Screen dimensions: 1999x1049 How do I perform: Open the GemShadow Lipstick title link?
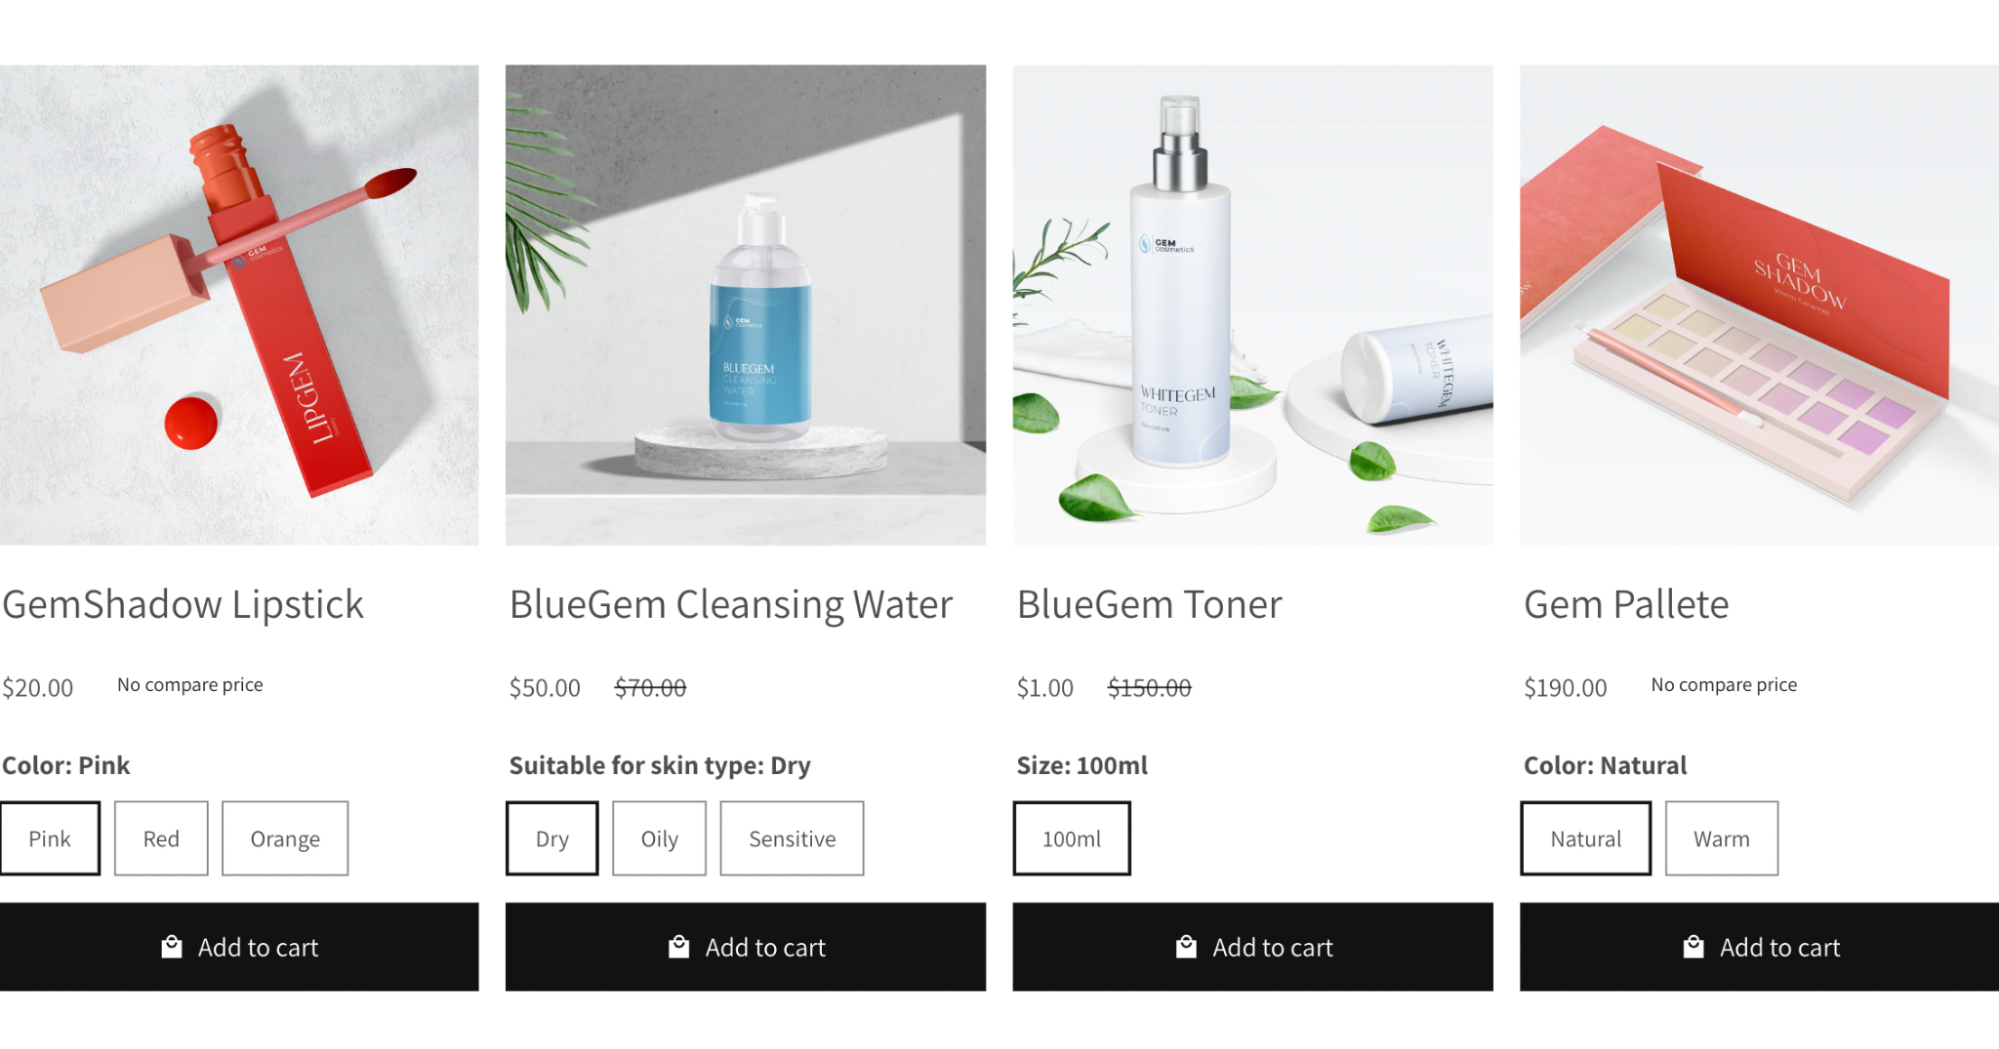[183, 605]
